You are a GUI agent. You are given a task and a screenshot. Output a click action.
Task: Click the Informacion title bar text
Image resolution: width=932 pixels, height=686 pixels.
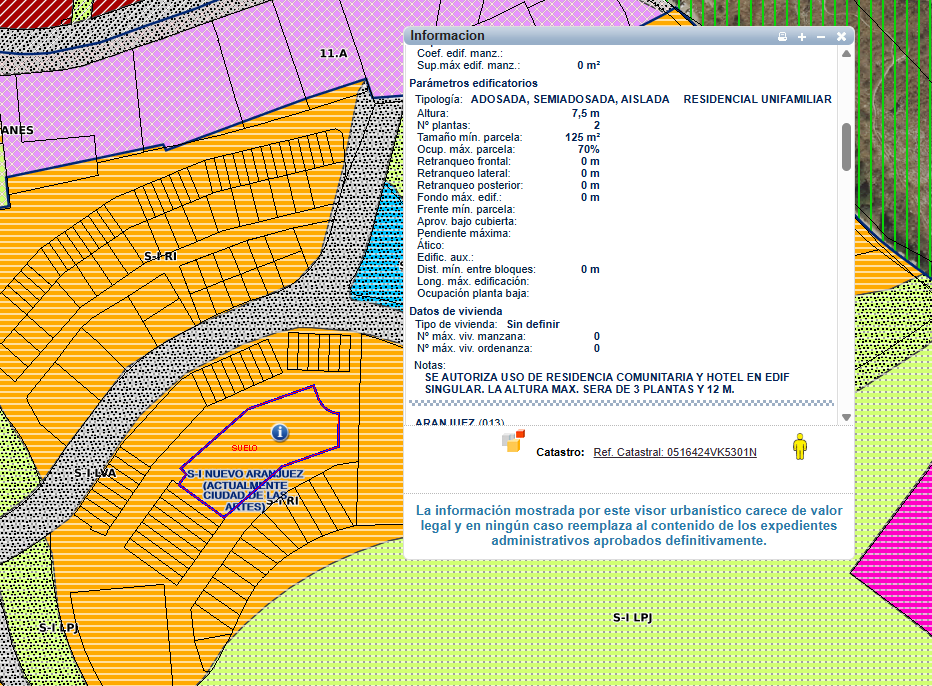coord(447,36)
